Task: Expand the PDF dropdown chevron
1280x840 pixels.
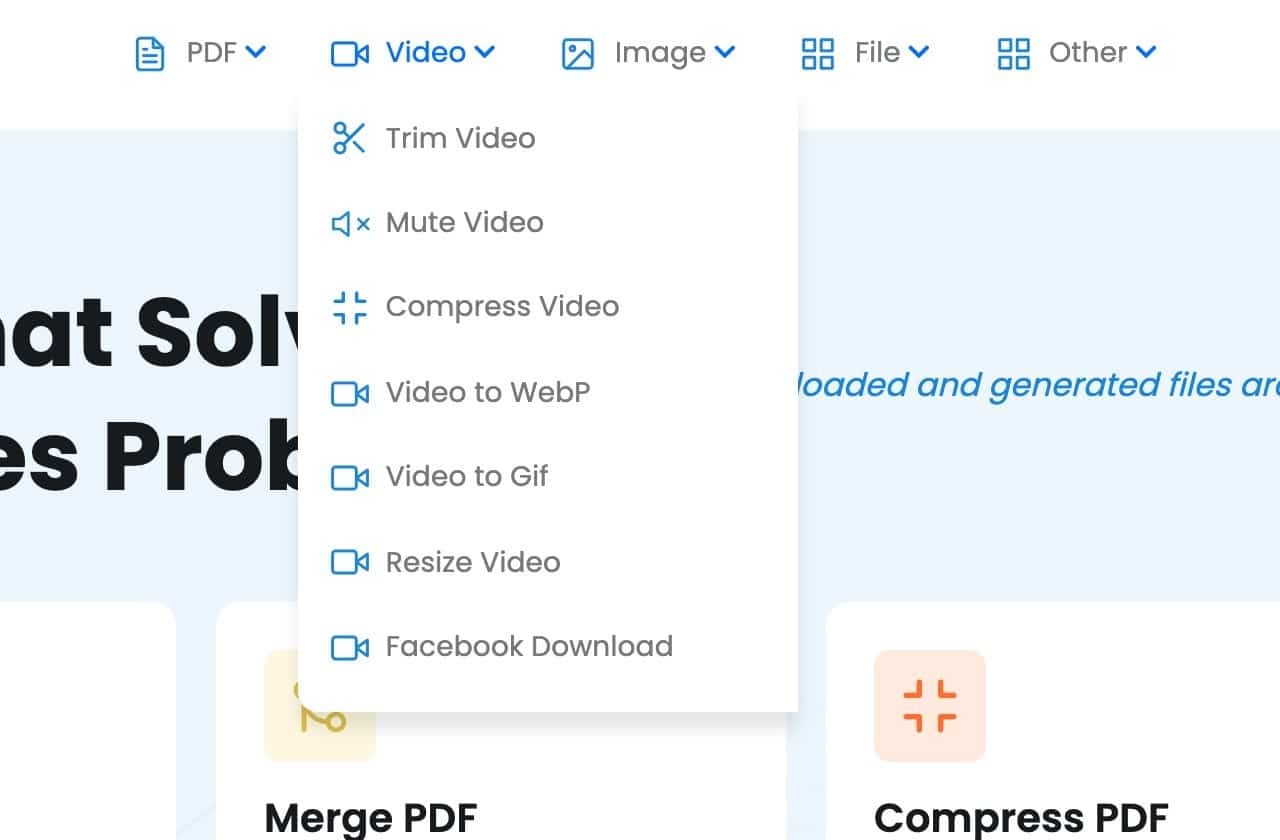Action: tap(256, 51)
